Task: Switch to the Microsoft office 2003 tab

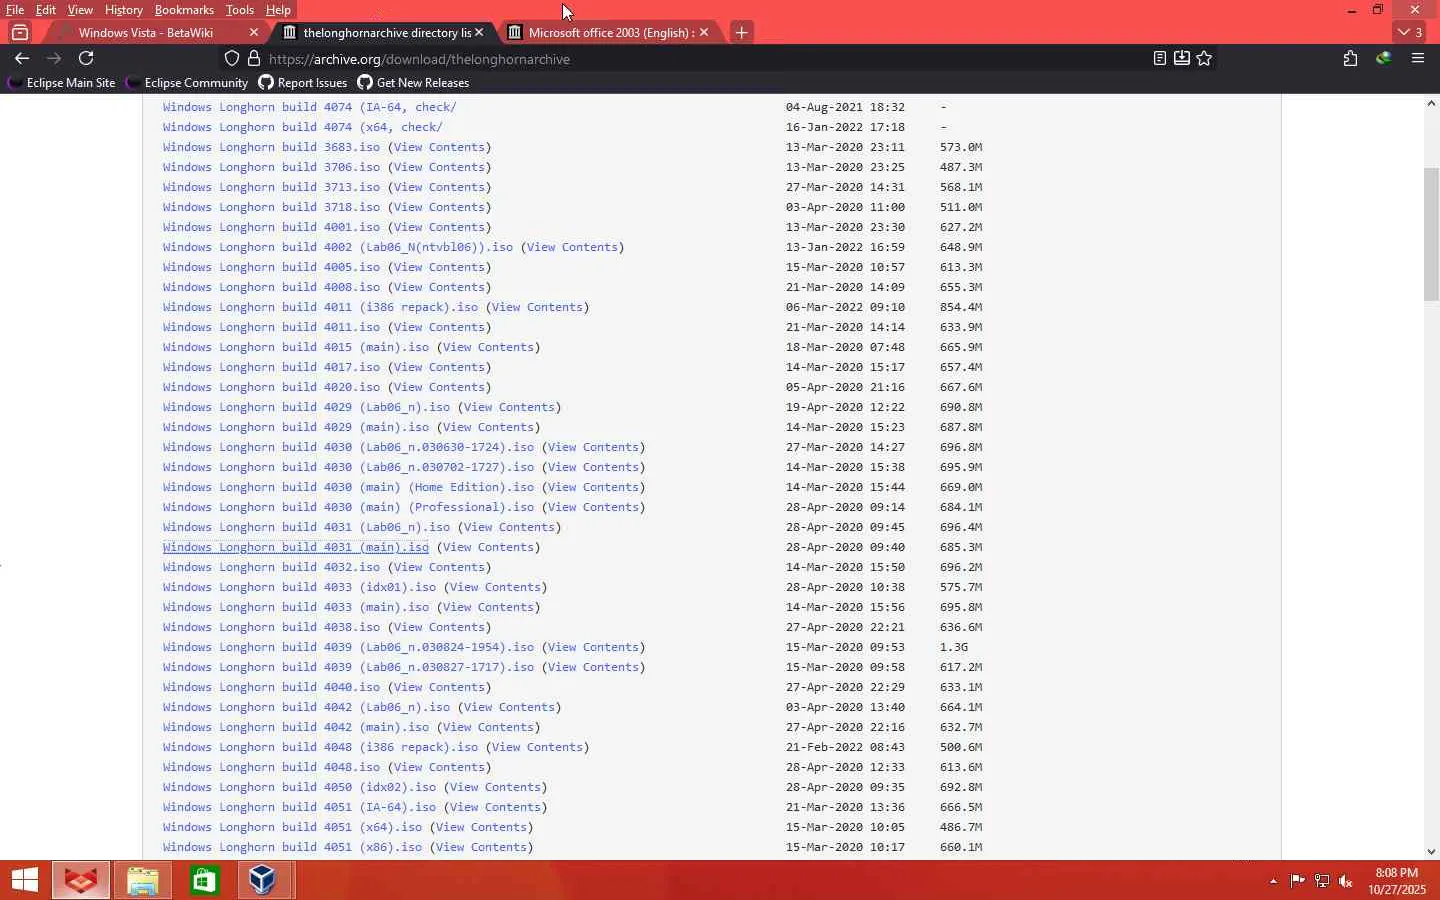Action: (x=610, y=32)
